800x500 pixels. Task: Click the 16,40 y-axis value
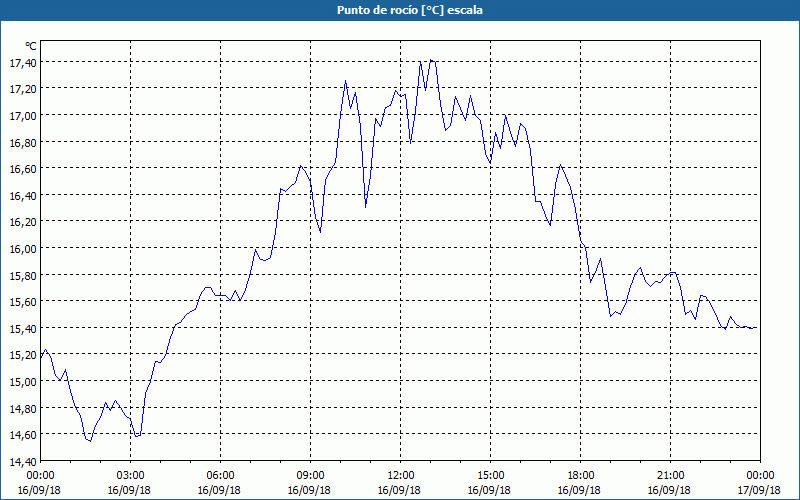23,195
